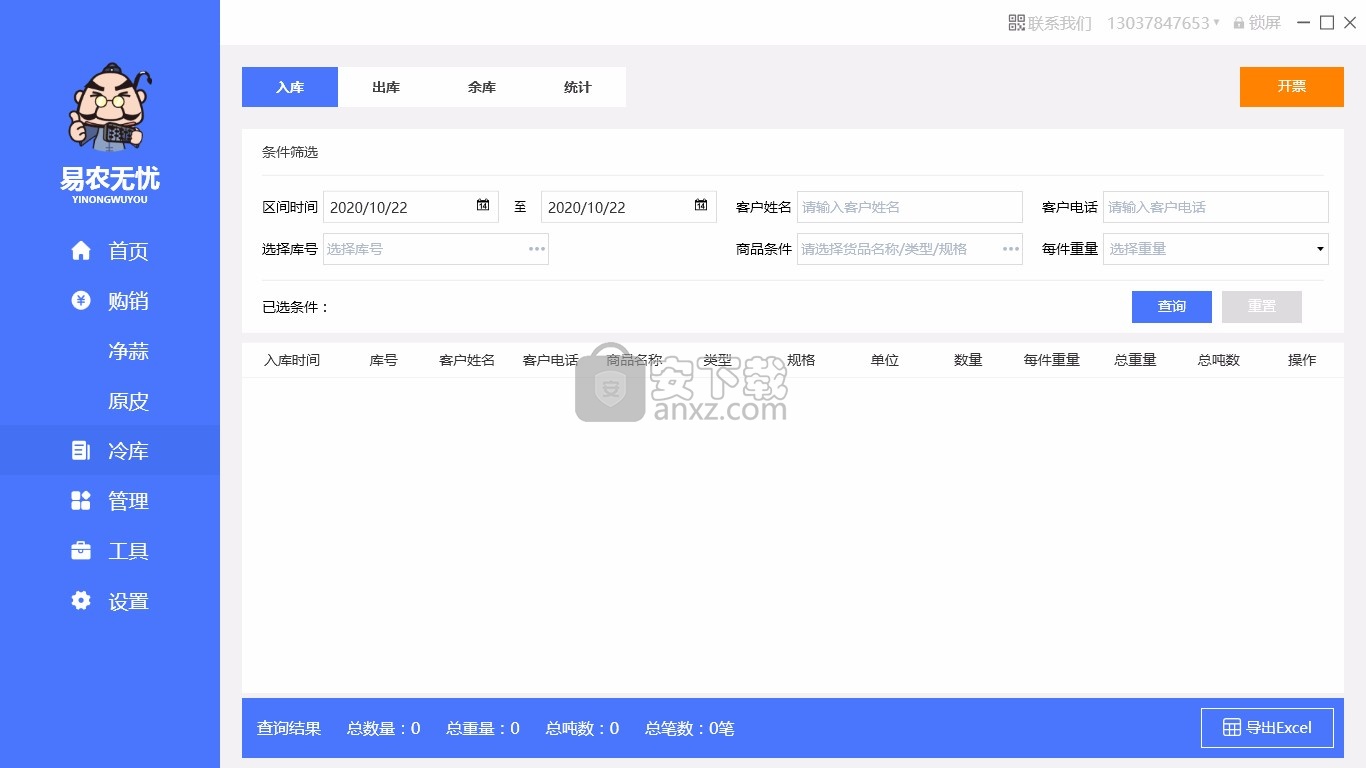Click the 单位 column header
The height and width of the screenshot is (768, 1366).
[885, 360]
